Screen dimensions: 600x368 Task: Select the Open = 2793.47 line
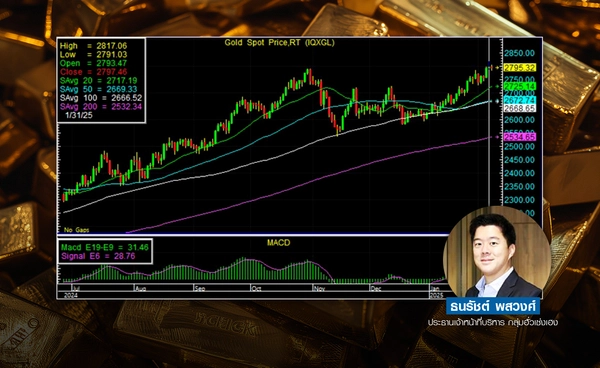click(x=93, y=64)
